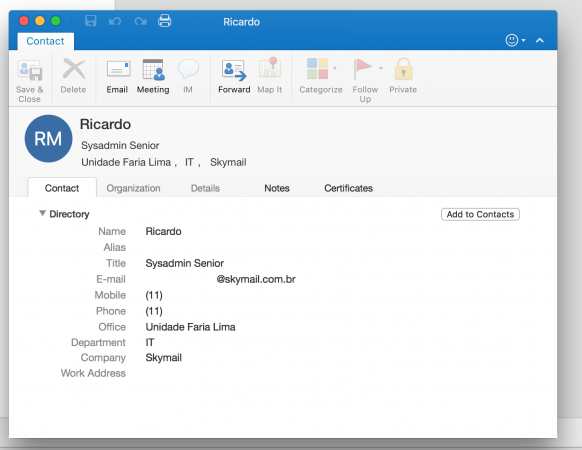Toggle the Private lock icon
Viewport: 582px width, 450px height.
pos(403,69)
